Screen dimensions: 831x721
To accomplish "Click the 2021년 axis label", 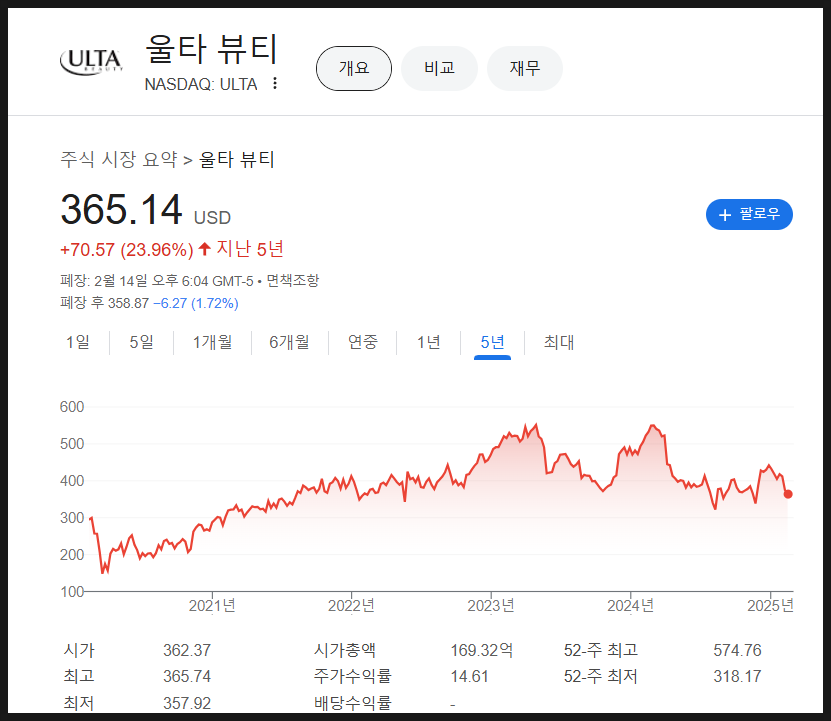I will 212,605.
